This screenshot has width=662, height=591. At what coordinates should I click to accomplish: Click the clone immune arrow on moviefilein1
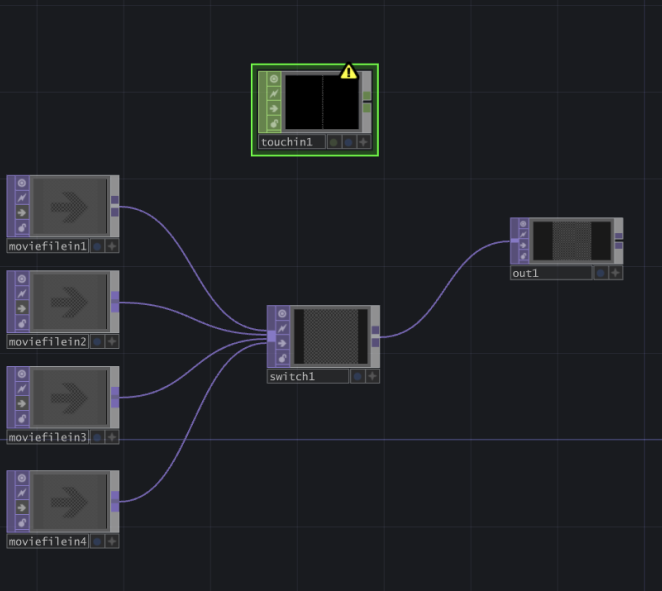coord(22,213)
